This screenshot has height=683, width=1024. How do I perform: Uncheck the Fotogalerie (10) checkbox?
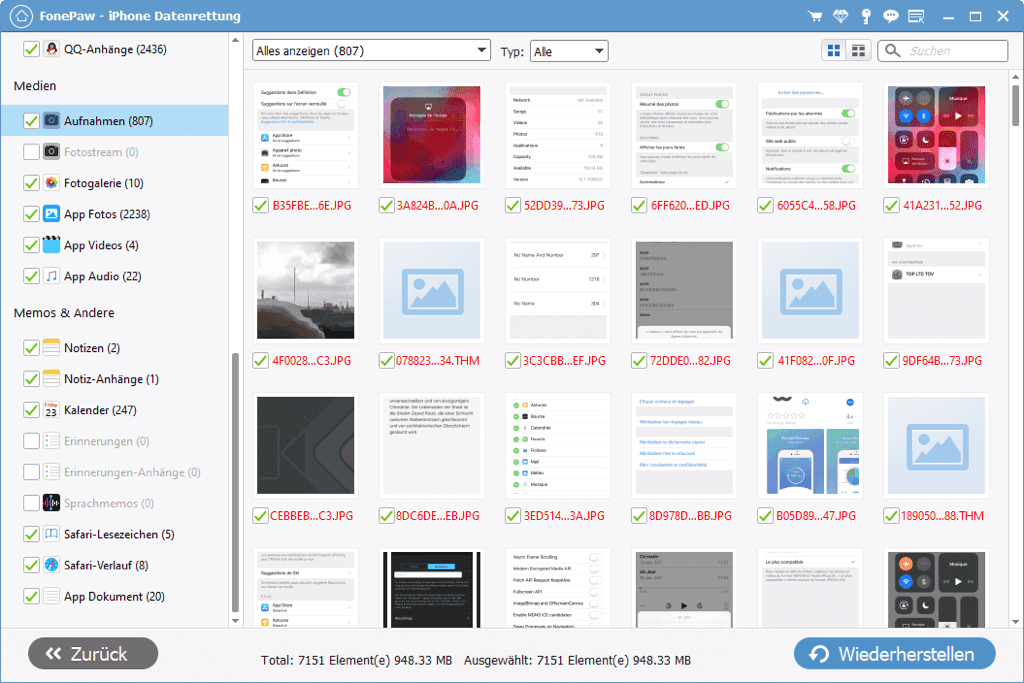point(31,183)
